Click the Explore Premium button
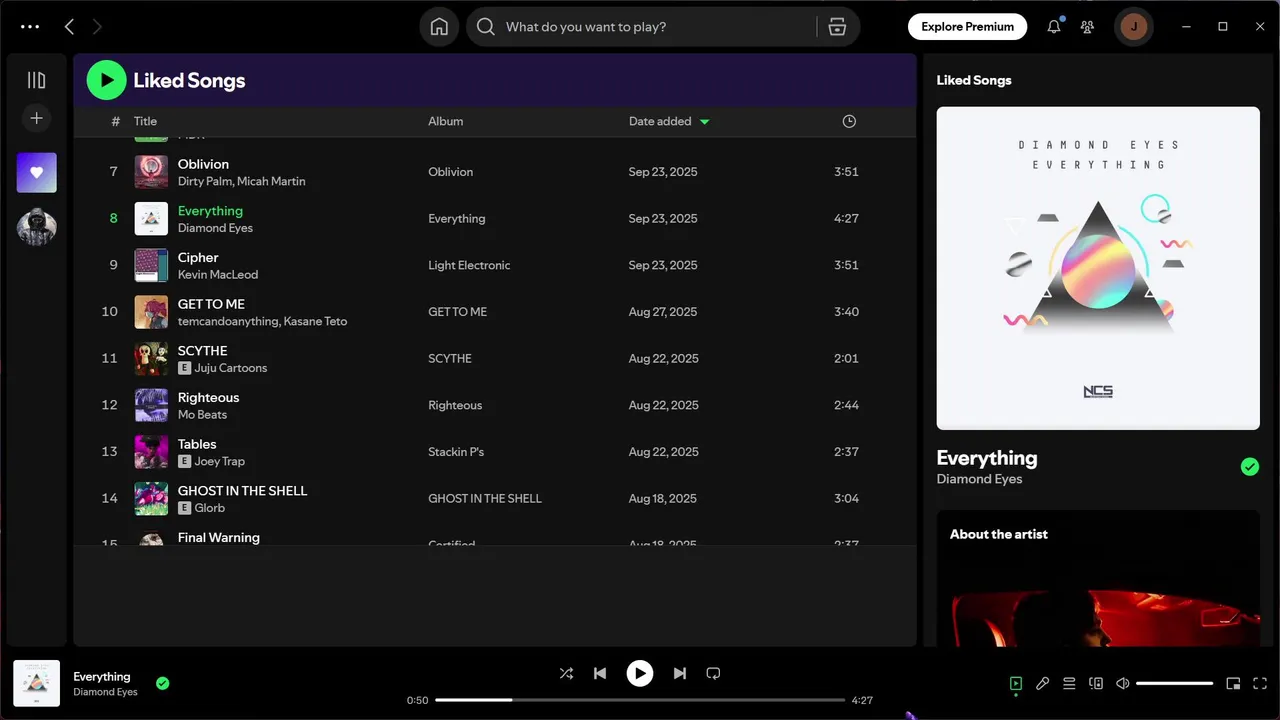Screen dimensions: 1280x720 967,27
